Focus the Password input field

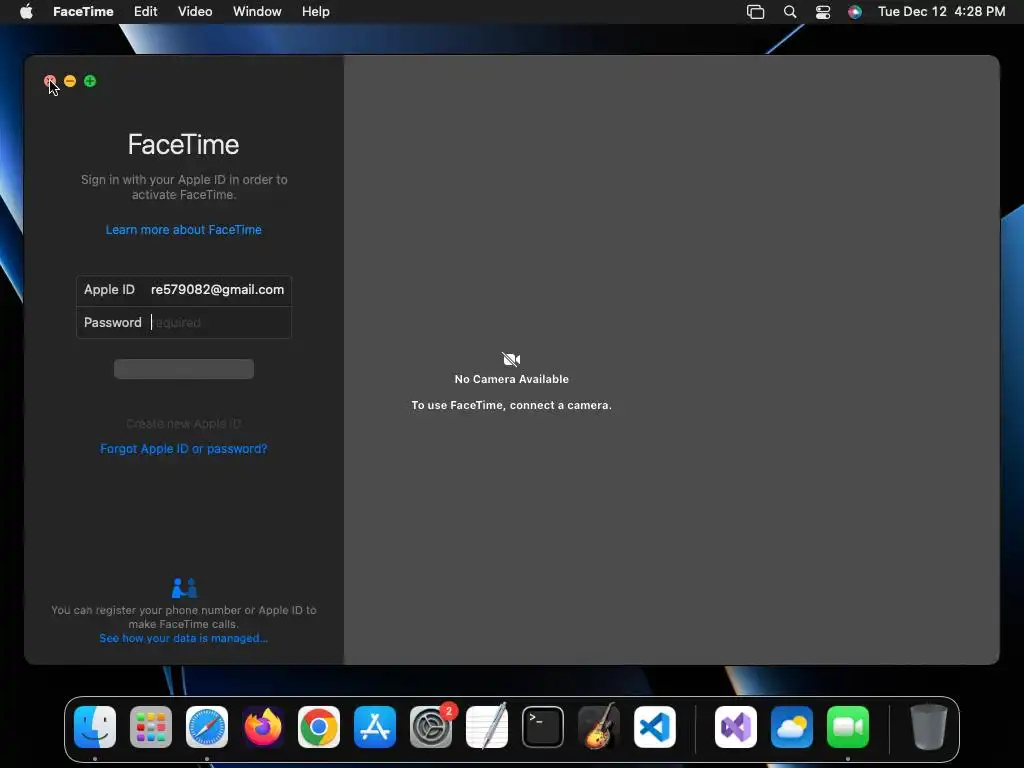click(184, 323)
